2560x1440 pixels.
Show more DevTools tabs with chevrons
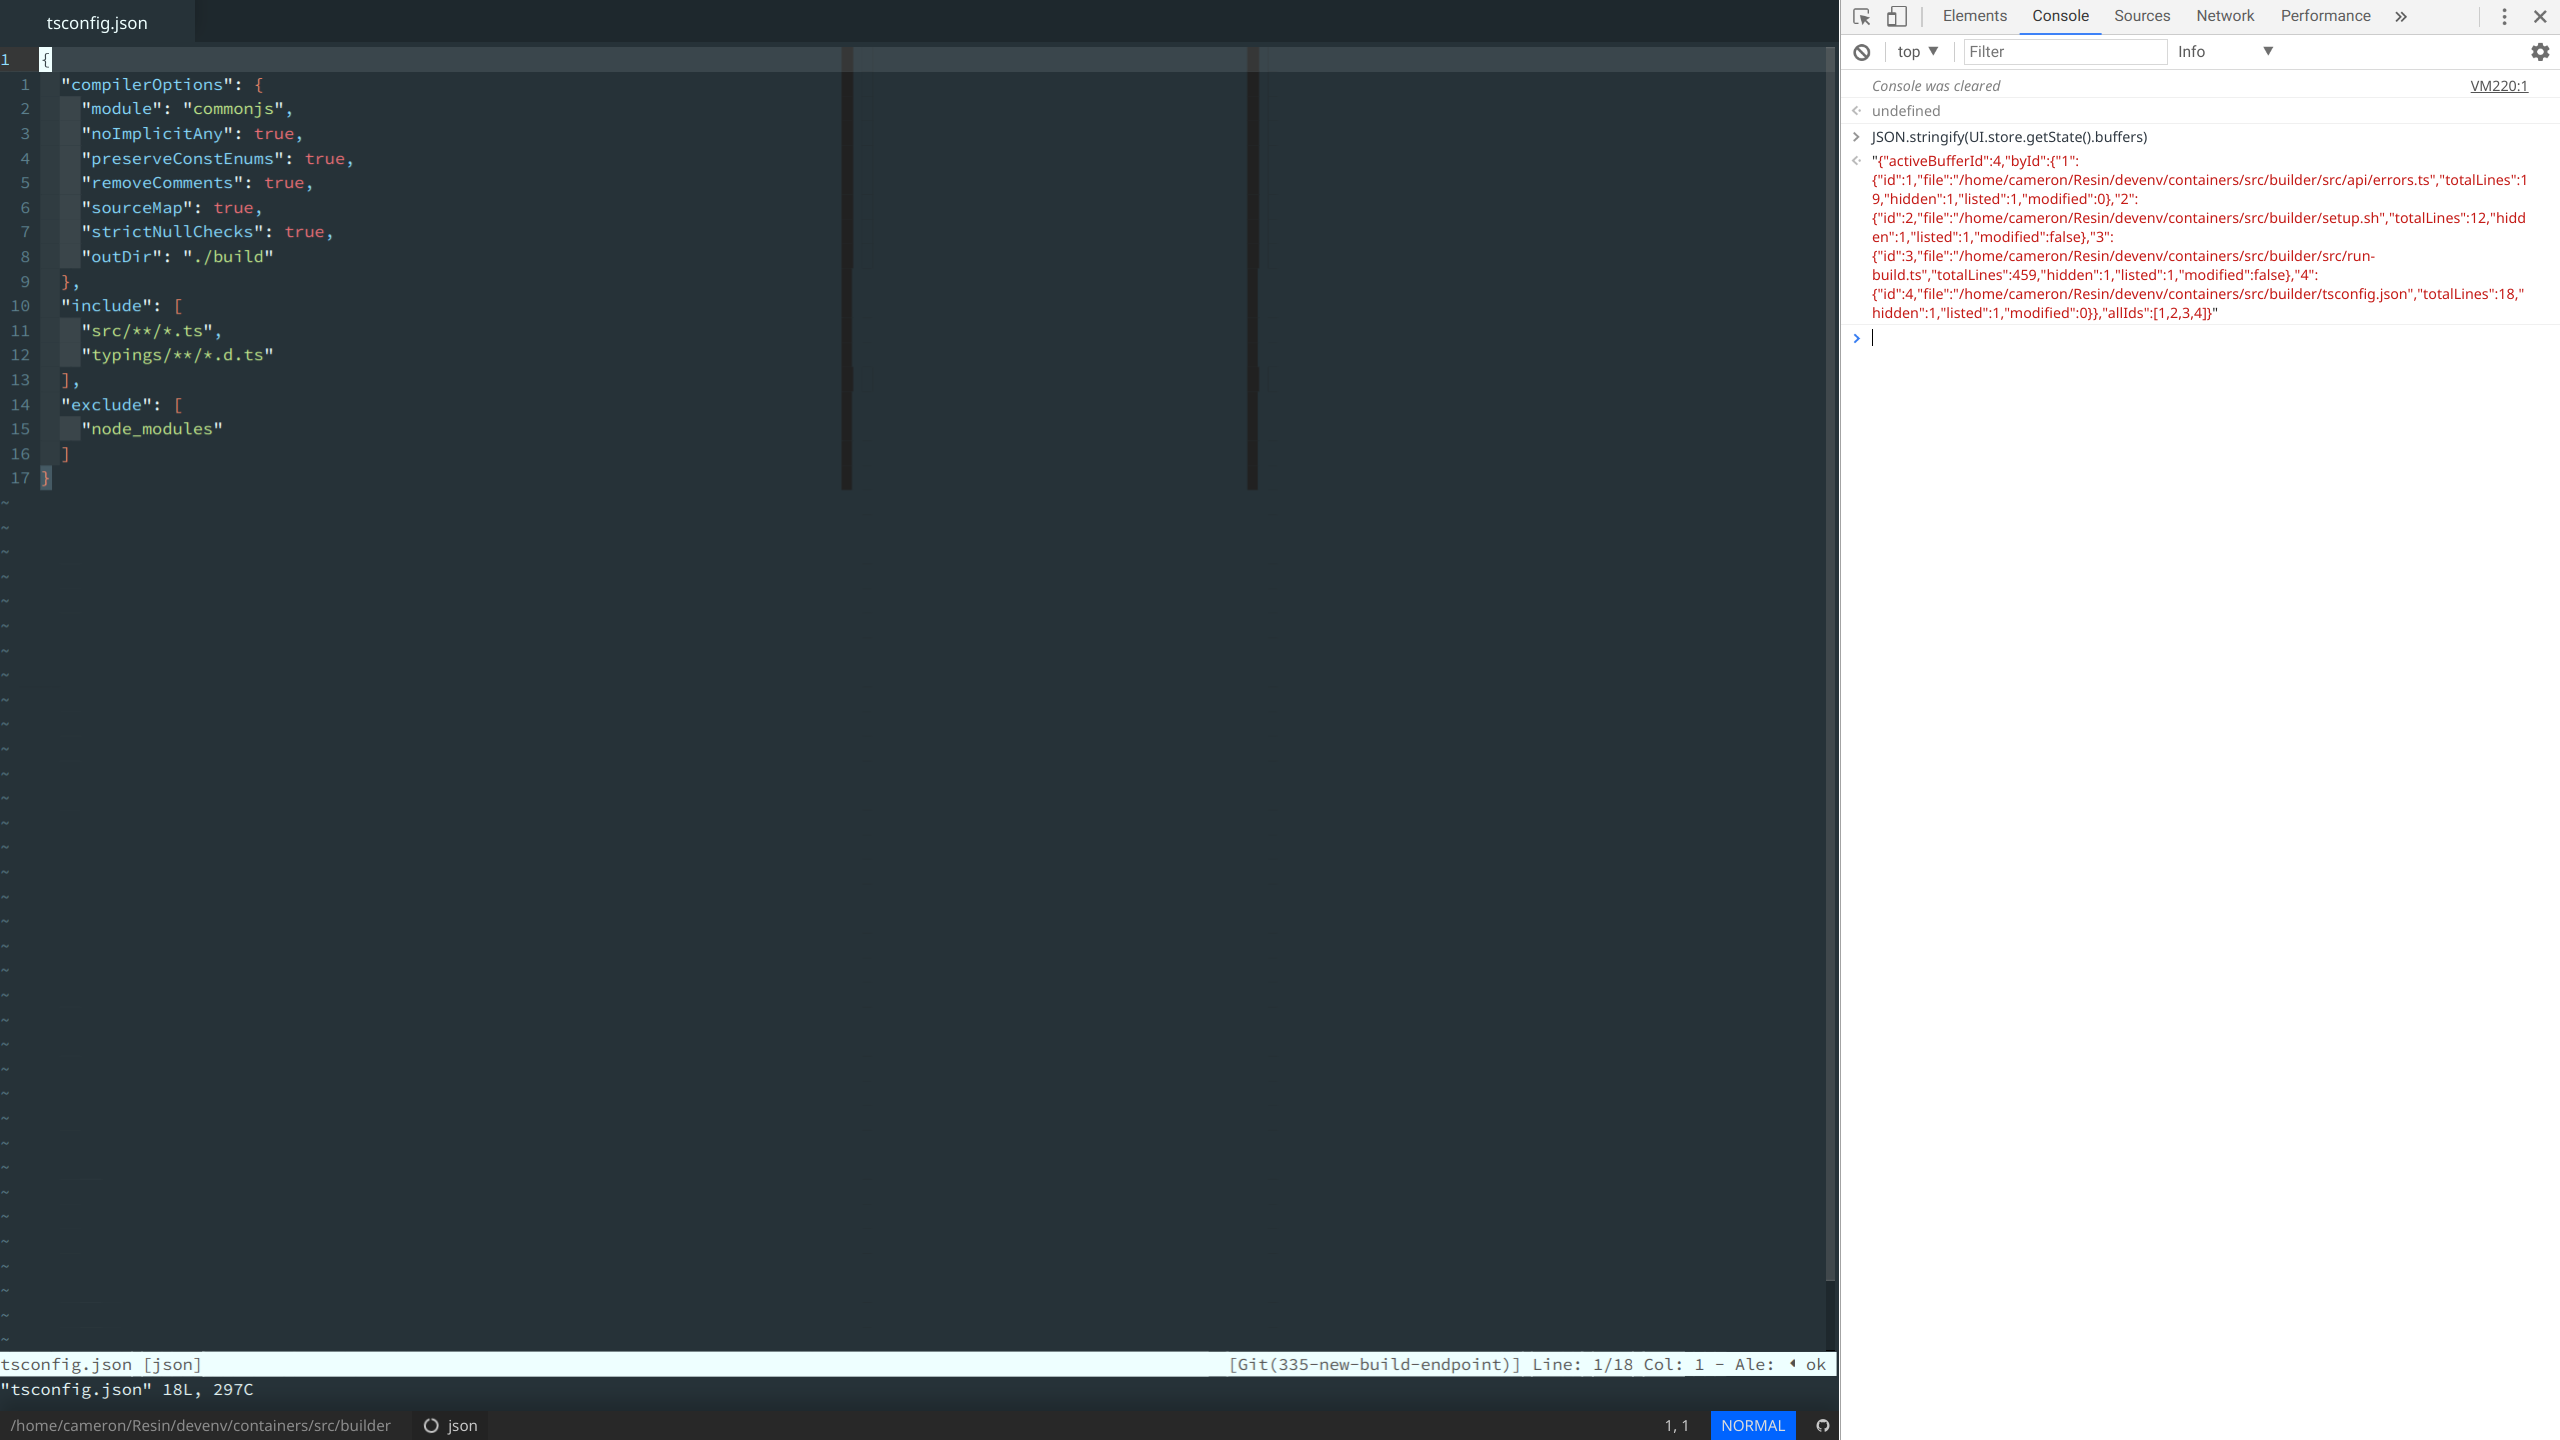tap(2400, 17)
